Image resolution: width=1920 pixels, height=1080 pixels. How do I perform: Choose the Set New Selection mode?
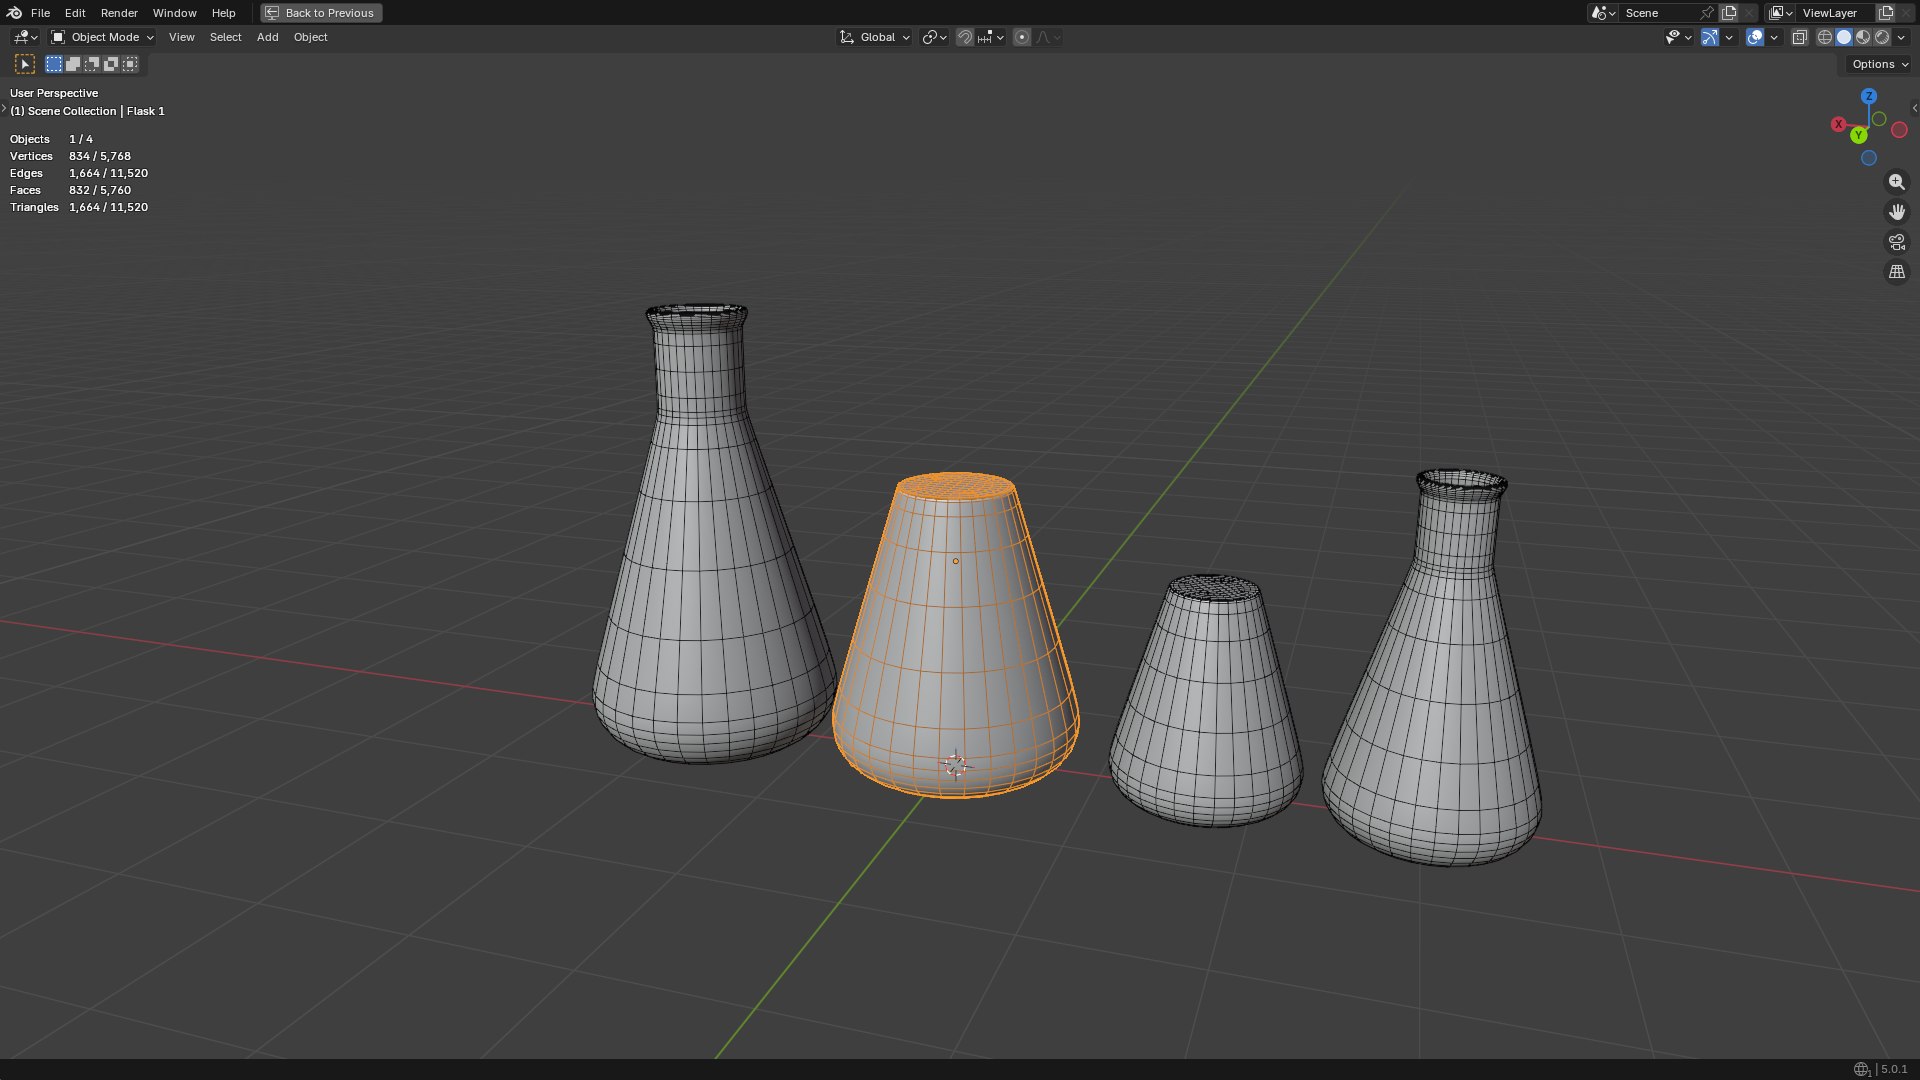coord(54,64)
